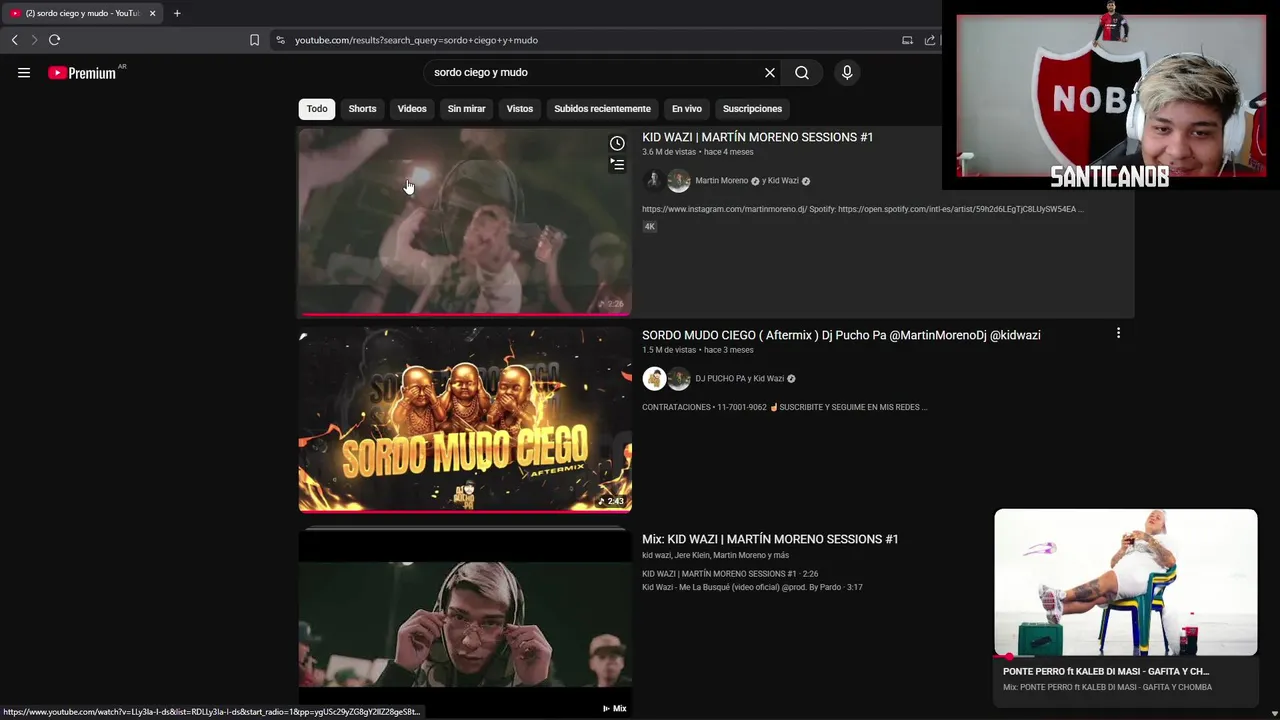Click the cast screen icon in address bar
This screenshot has width=1280, height=720.
tap(907, 40)
